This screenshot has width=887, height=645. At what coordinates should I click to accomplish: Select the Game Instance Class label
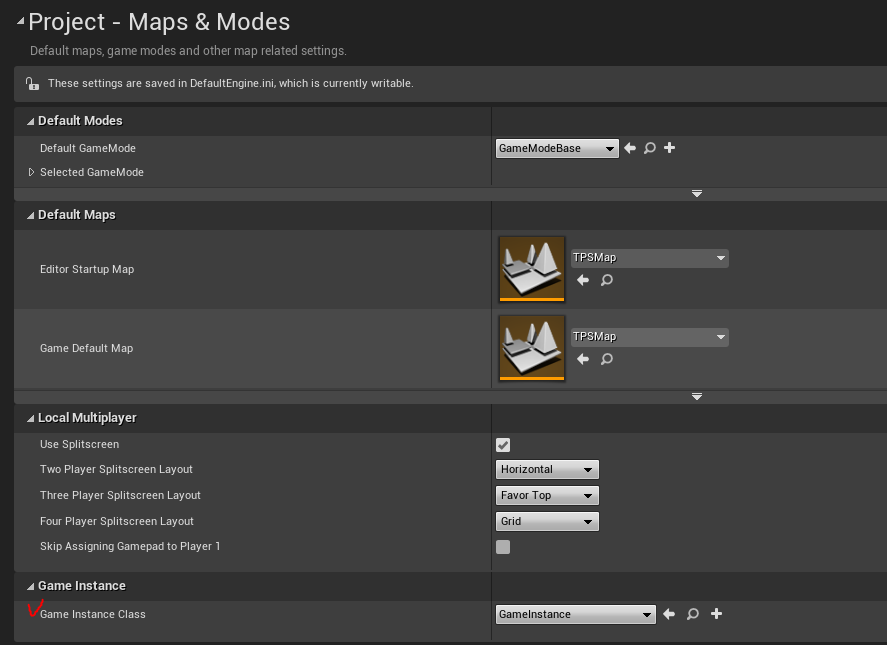[x=93, y=614]
